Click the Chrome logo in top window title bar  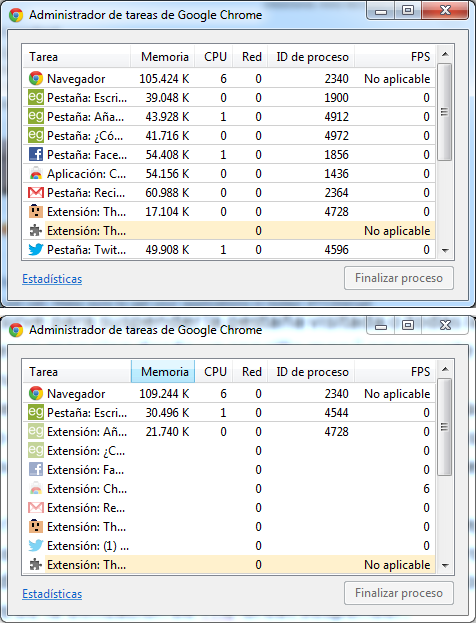[x=16, y=15]
